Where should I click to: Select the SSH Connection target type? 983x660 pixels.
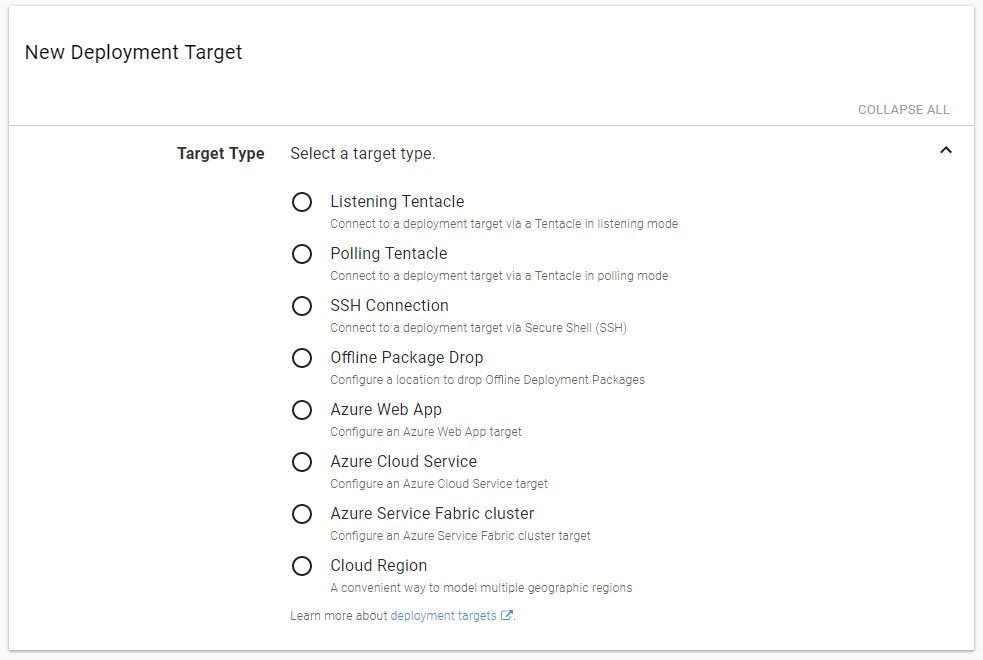(302, 306)
